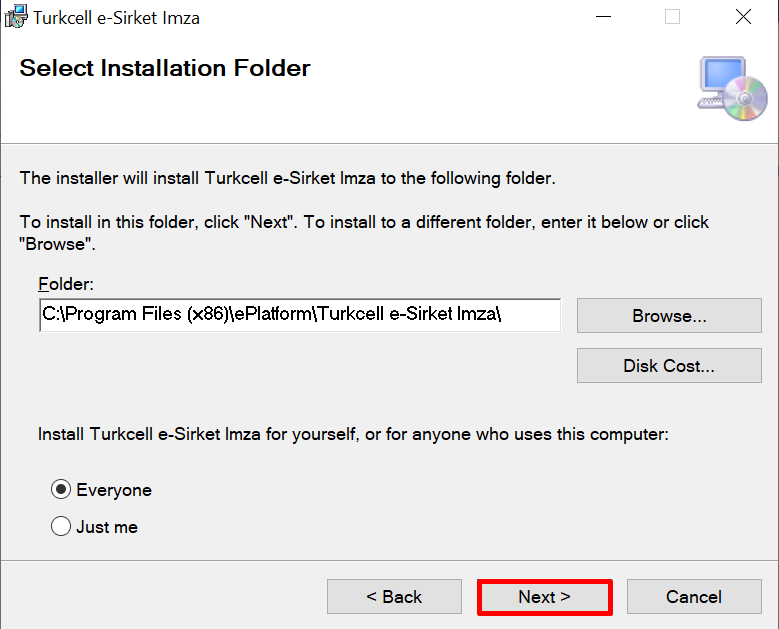Screen dimensions: 779x629
Task: Open the Browse... folder picker
Action: (x=669, y=315)
